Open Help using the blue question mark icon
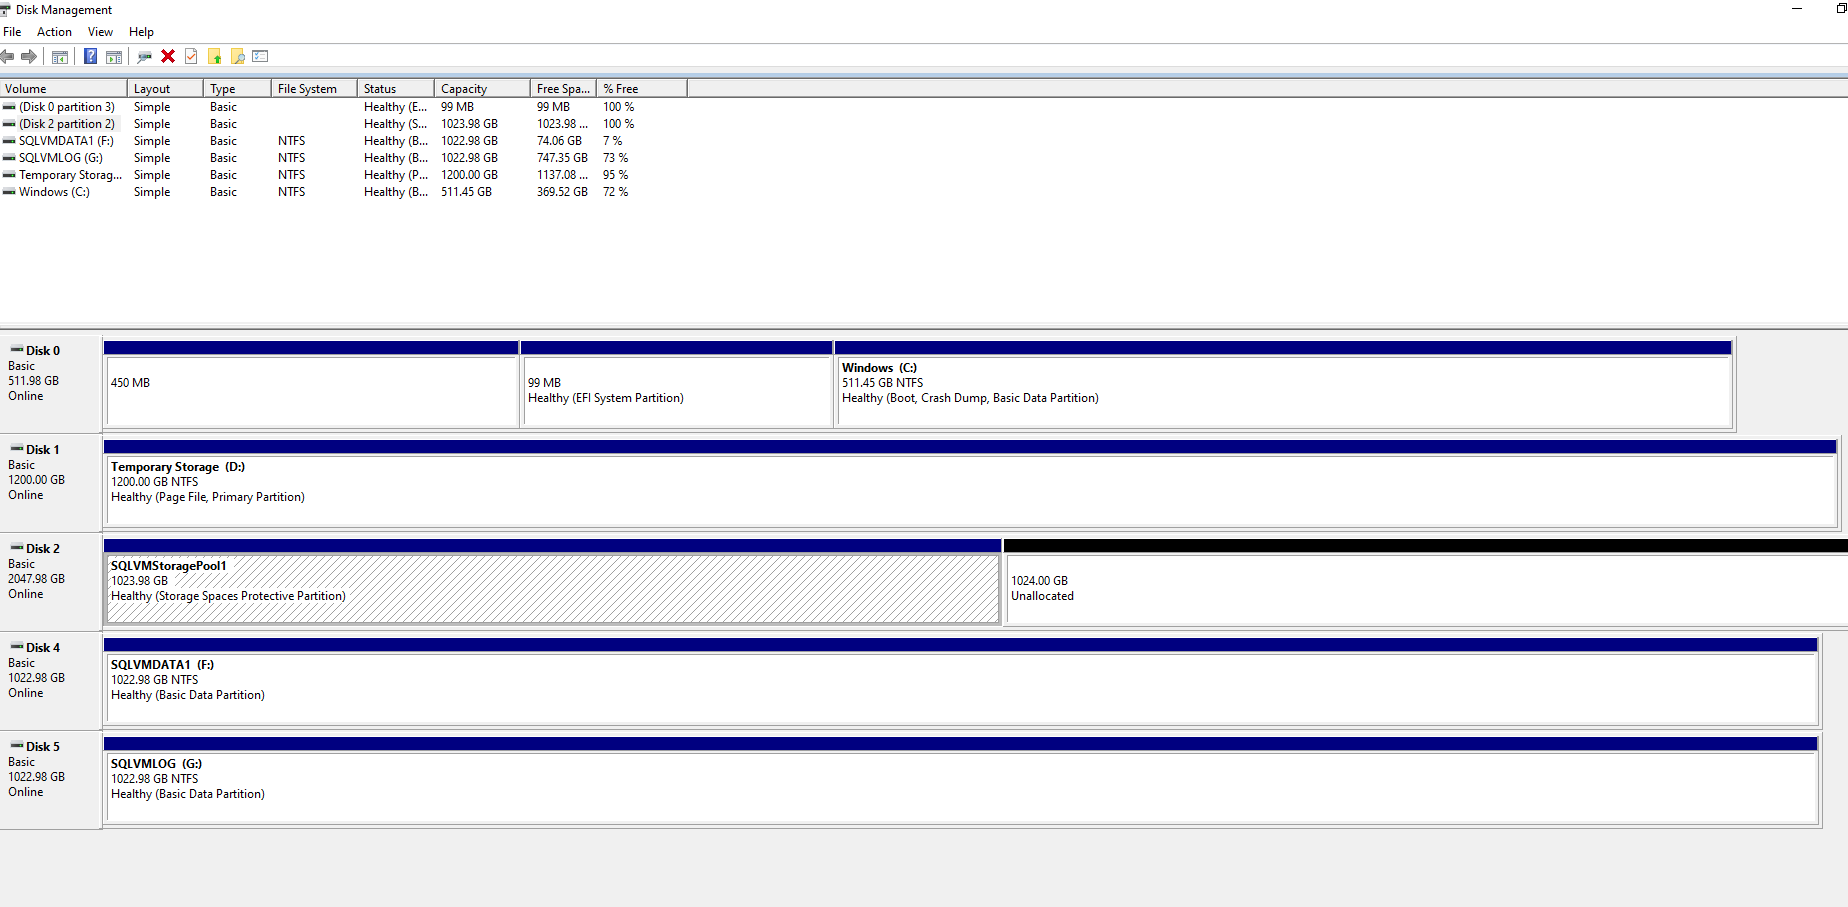 coord(90,56)
